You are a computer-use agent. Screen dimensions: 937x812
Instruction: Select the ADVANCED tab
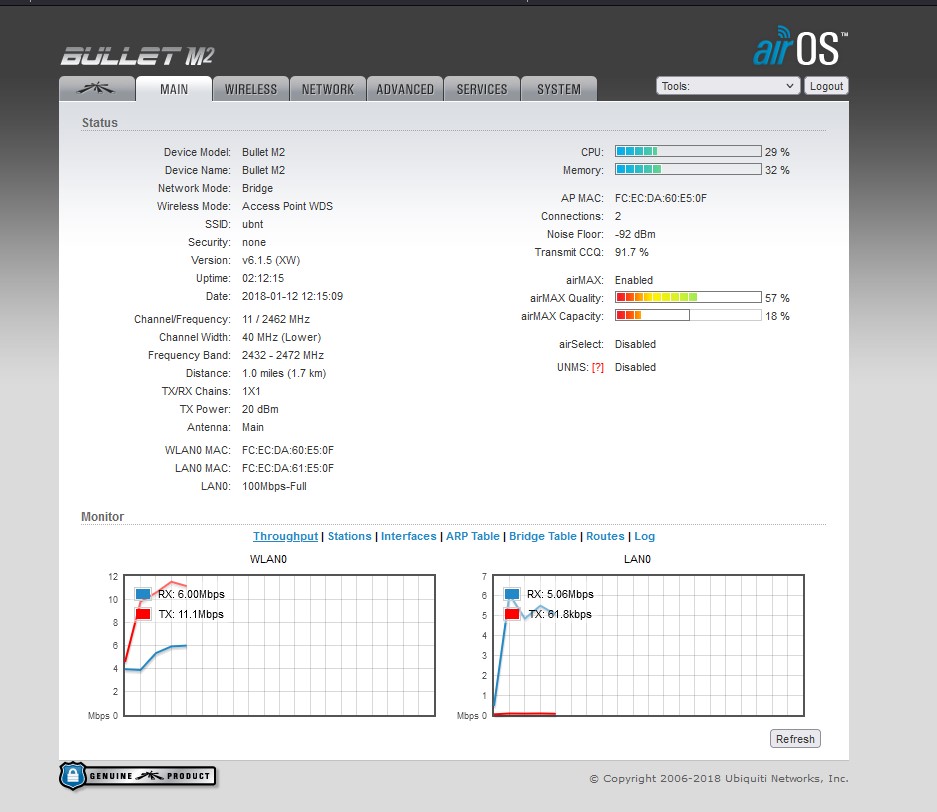click(405, 89)
